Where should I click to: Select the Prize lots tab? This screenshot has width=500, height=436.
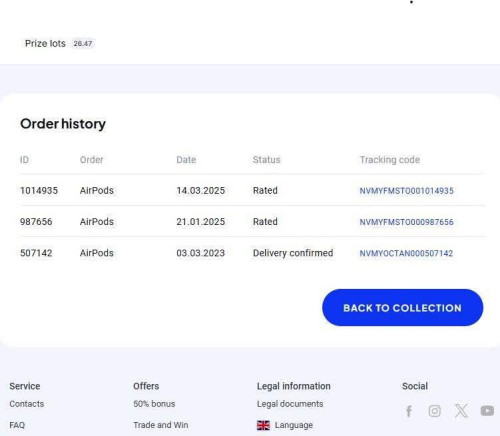point(45,44)
